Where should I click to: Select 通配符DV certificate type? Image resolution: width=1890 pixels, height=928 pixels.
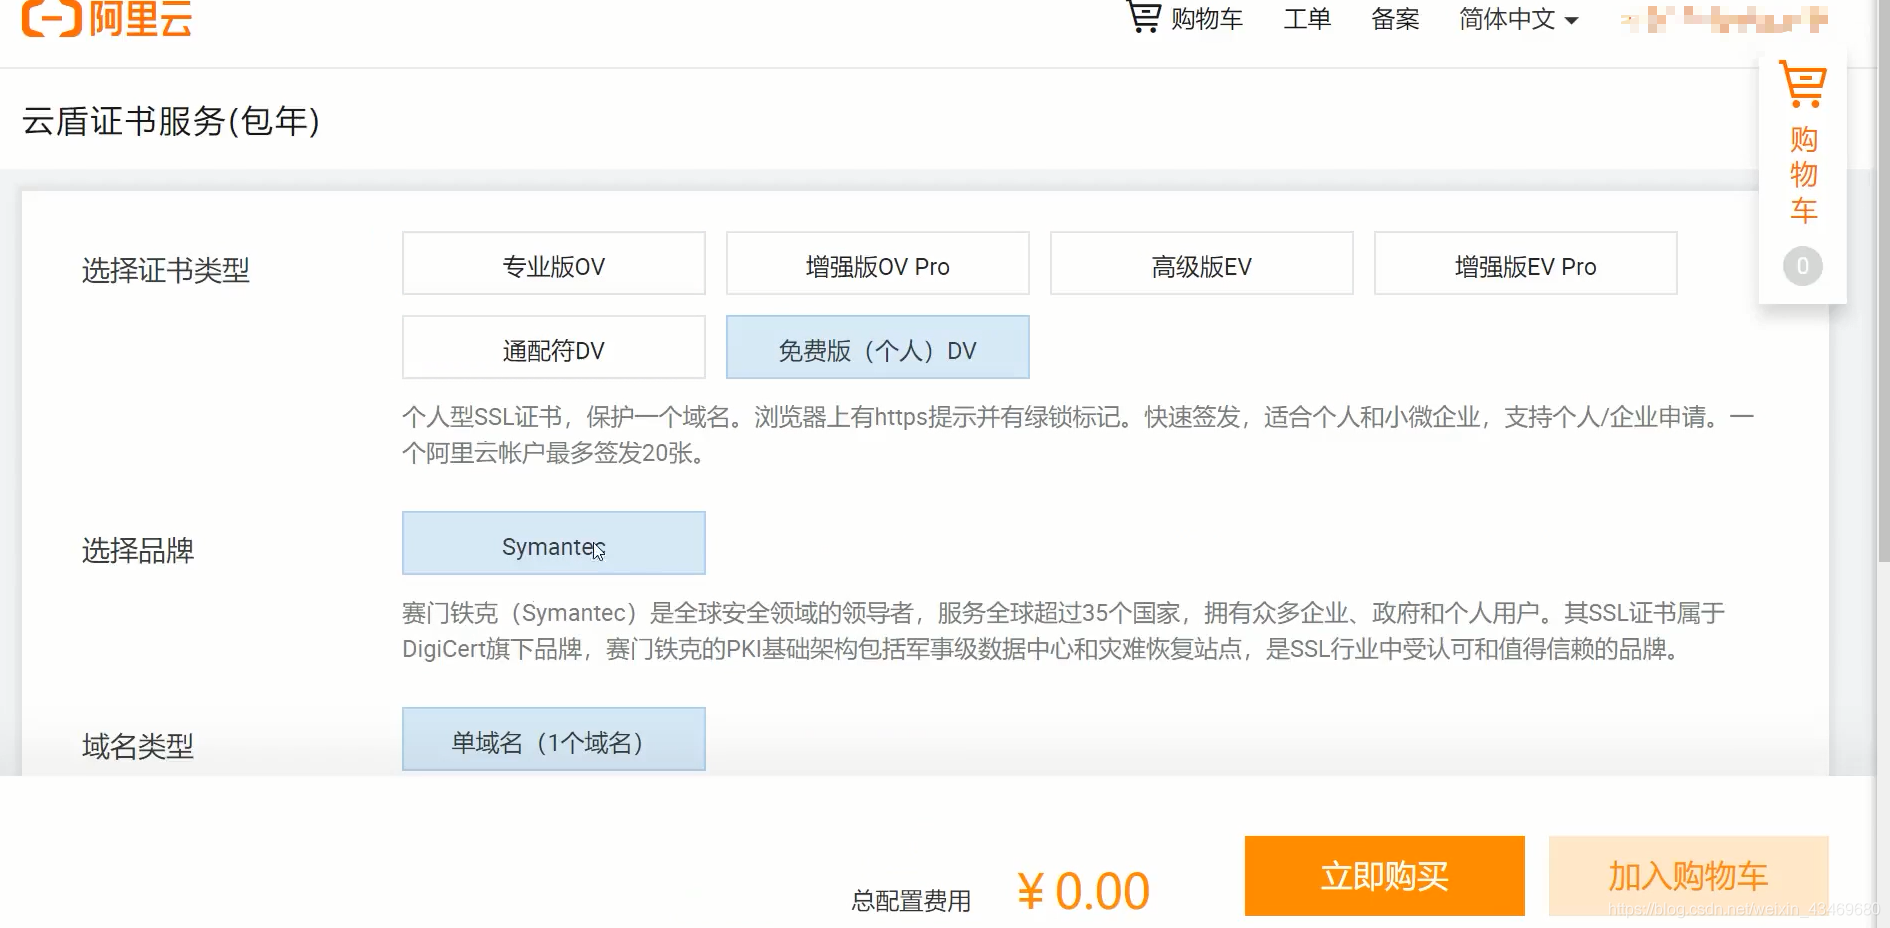tap(554, 348)
